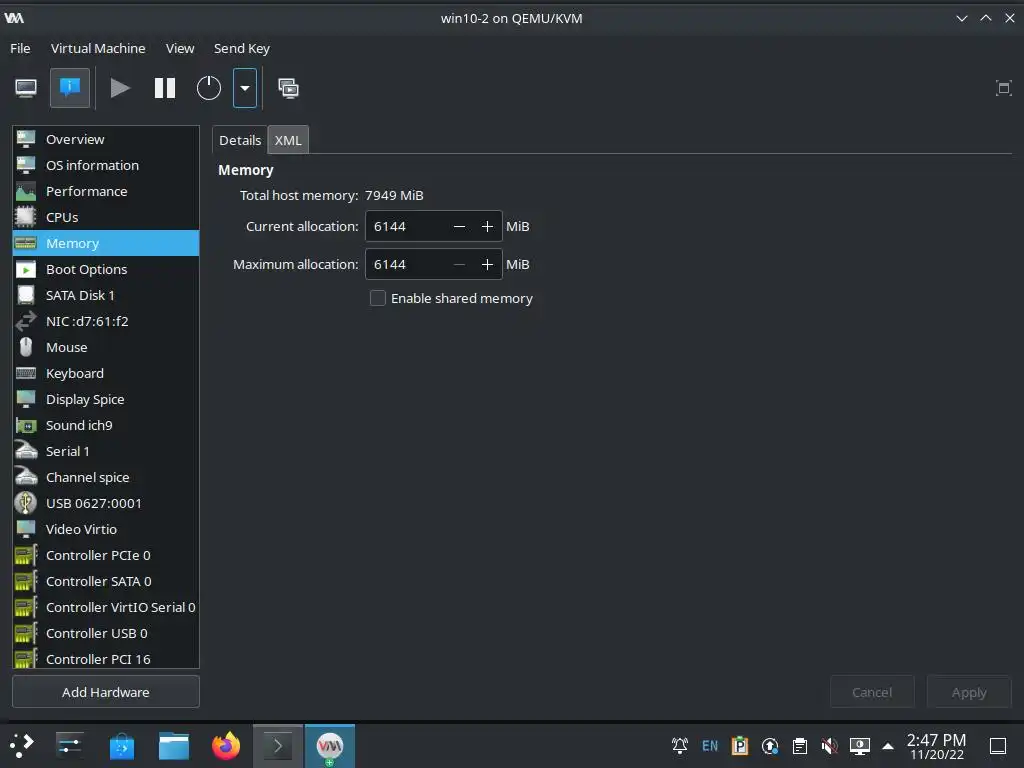Launch Firefox from the taskbar
The image size is (1024, 768).
coord(226,745)
